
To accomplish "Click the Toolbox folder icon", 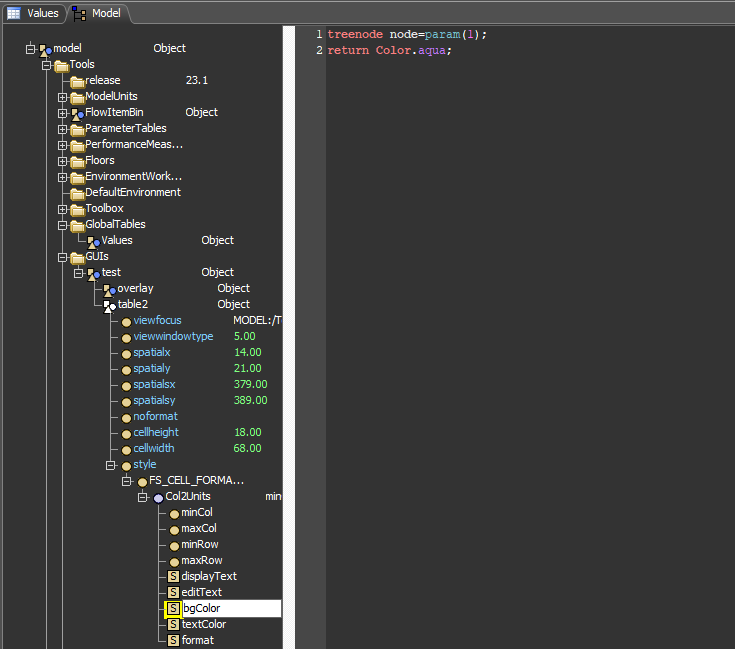I will (x=77, y=209).
